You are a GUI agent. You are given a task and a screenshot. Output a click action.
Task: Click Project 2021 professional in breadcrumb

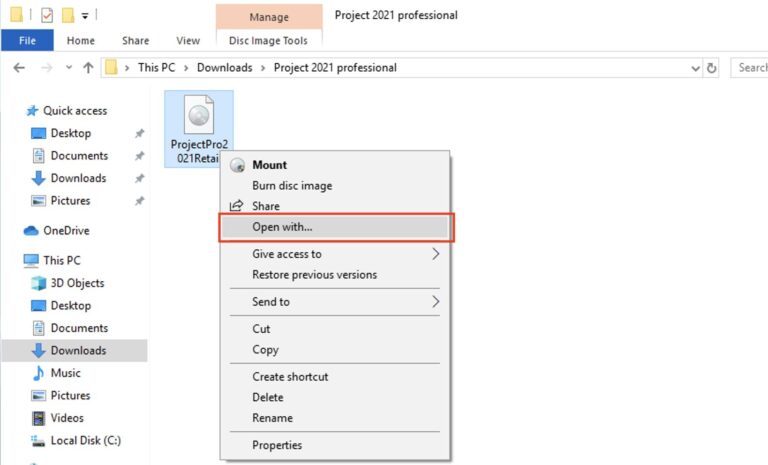(335, 68)
